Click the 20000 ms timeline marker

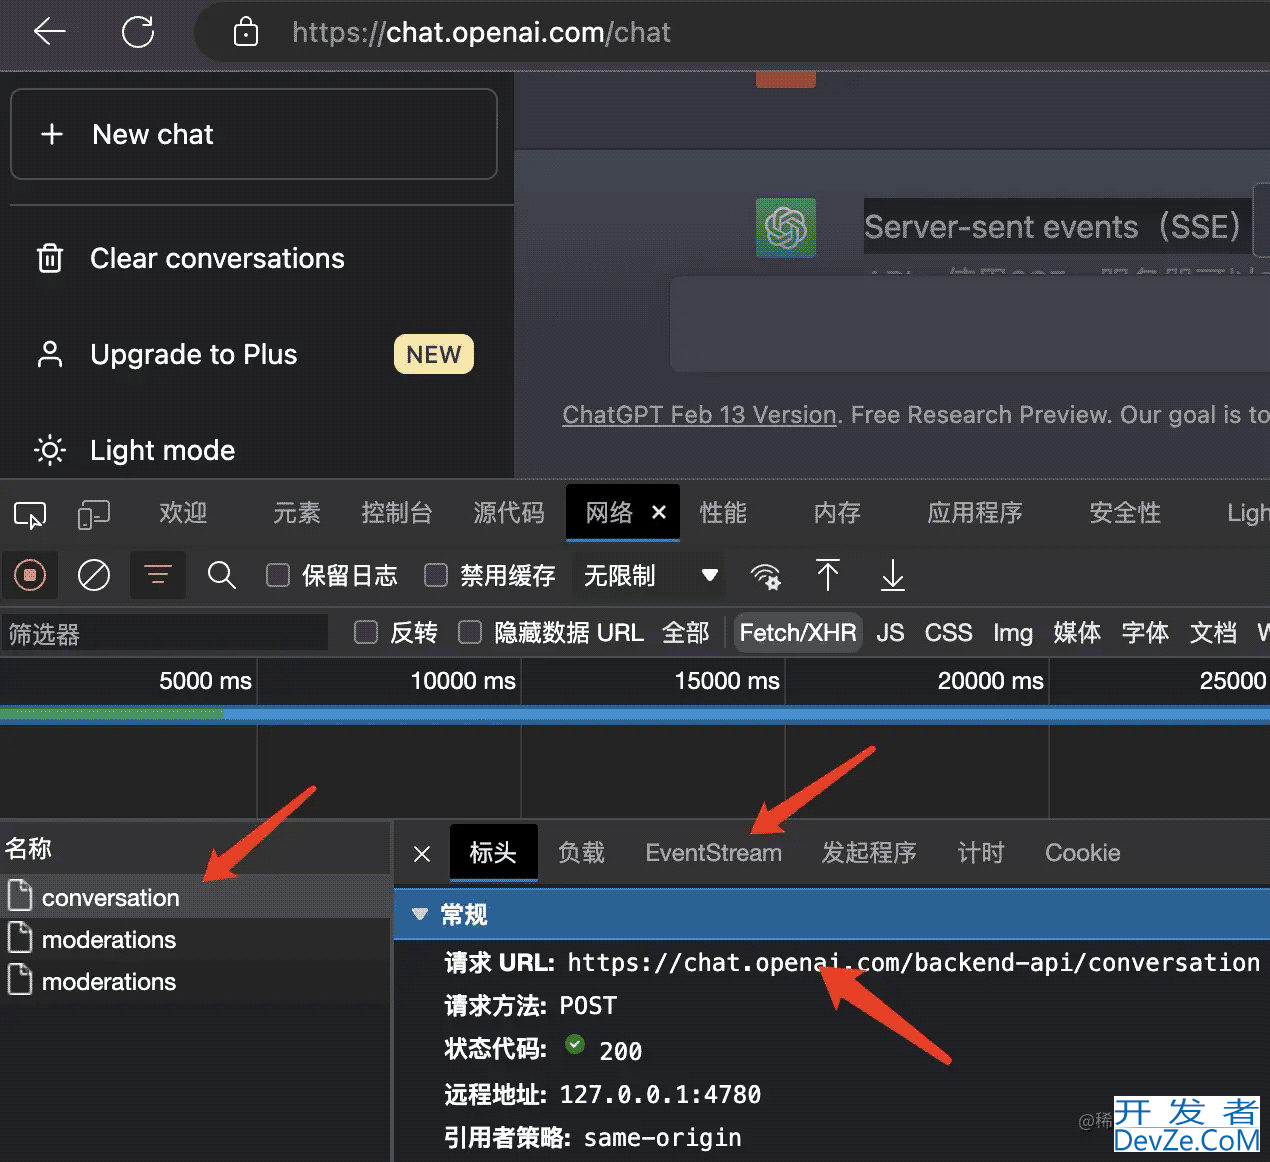tap(990, 681)
